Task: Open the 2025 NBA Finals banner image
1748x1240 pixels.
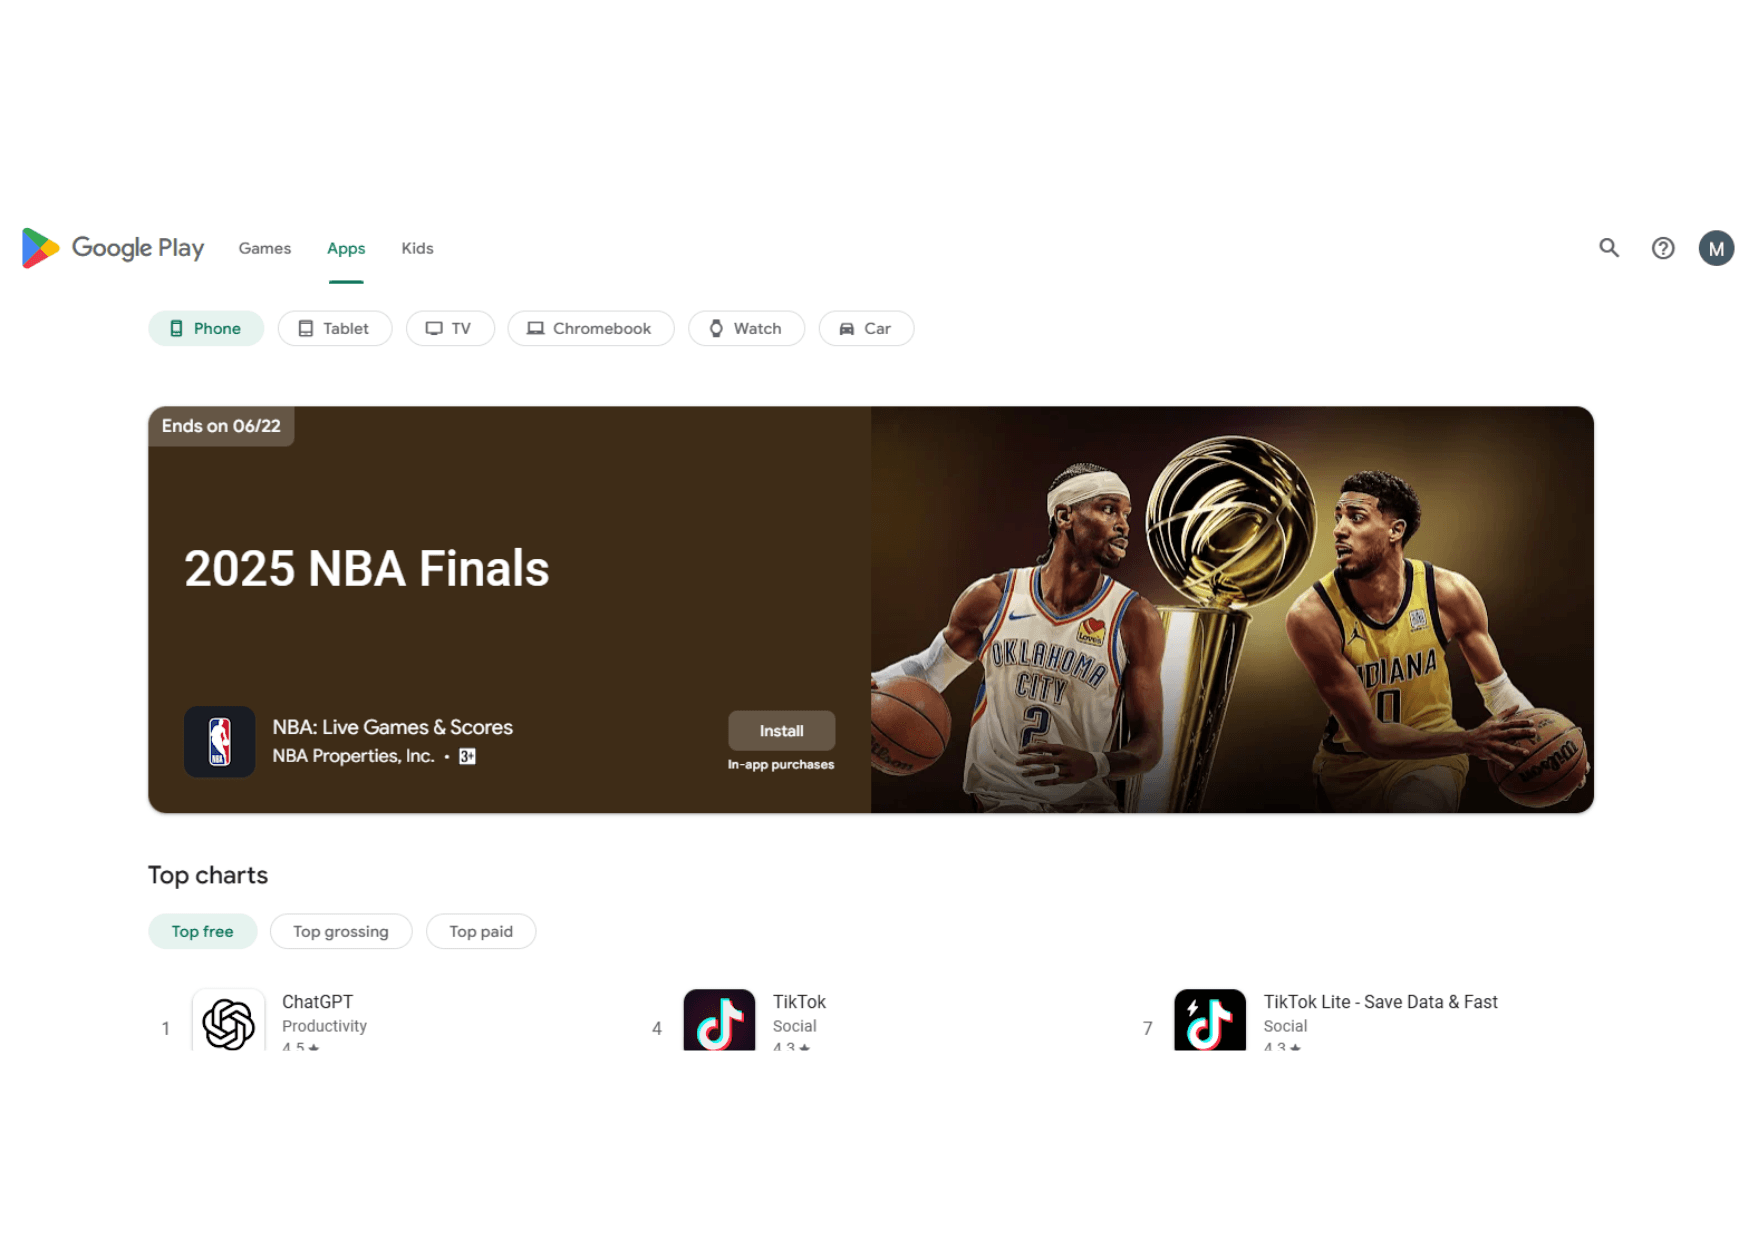Action: click(x=1231, y=609)
